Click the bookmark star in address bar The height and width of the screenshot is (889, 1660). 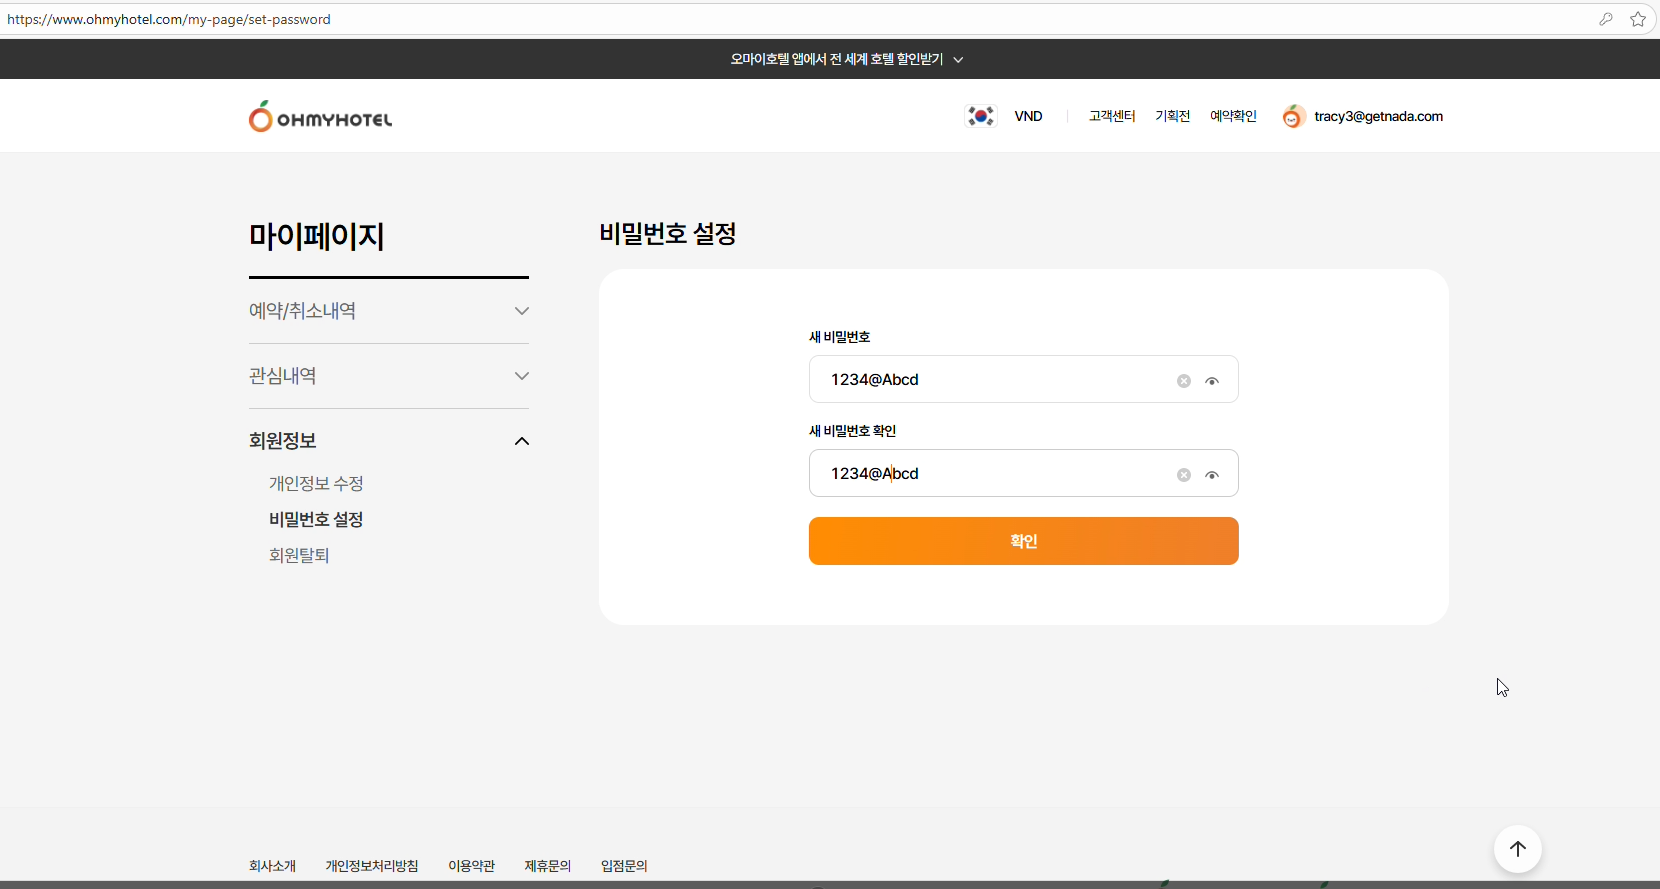coord(1638,19)
